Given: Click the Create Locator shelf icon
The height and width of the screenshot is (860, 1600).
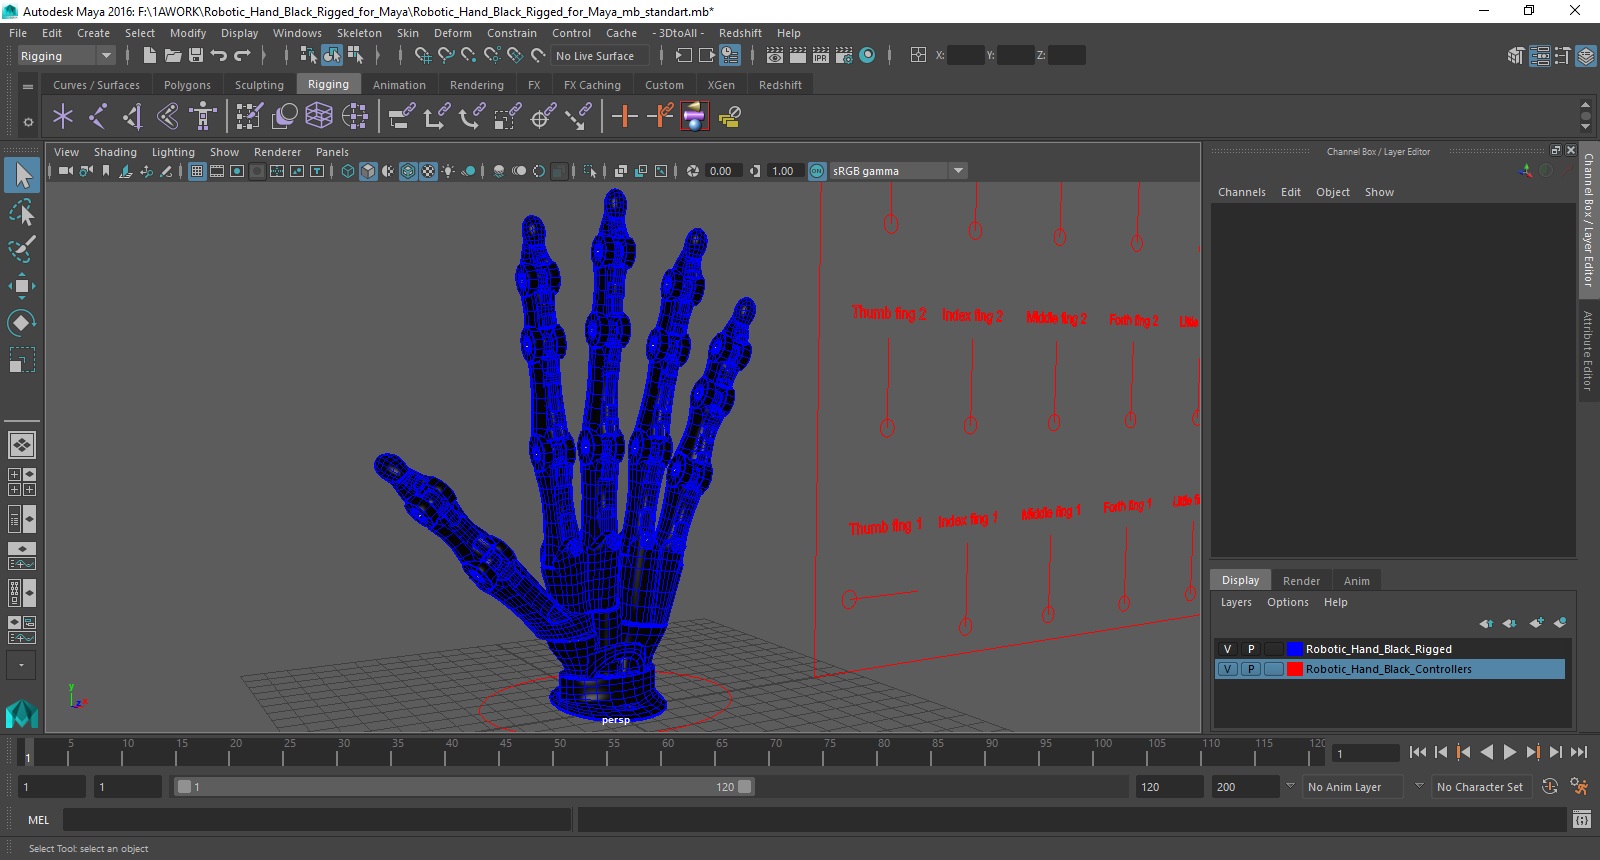Looking at the screenshot, I should (63, 117).
